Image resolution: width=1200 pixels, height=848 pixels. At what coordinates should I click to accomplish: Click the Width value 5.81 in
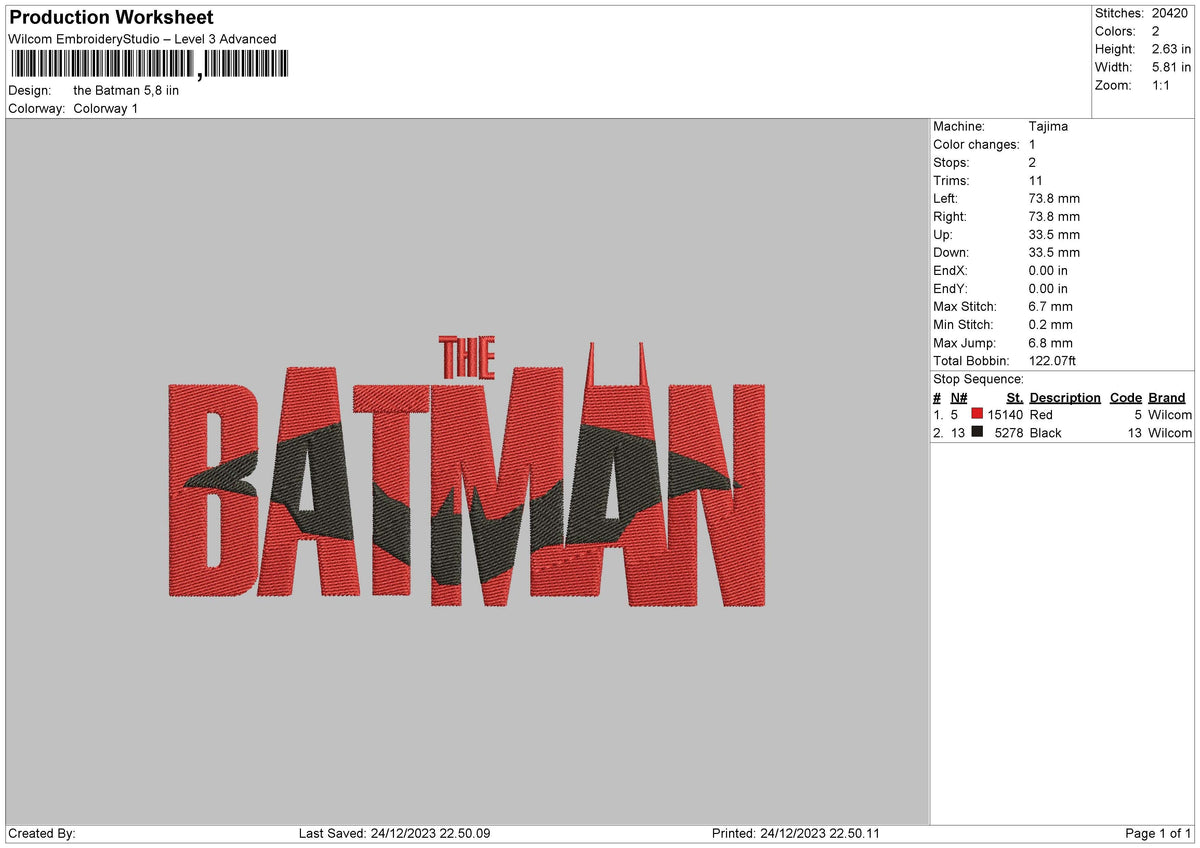tap(1172, 67)
